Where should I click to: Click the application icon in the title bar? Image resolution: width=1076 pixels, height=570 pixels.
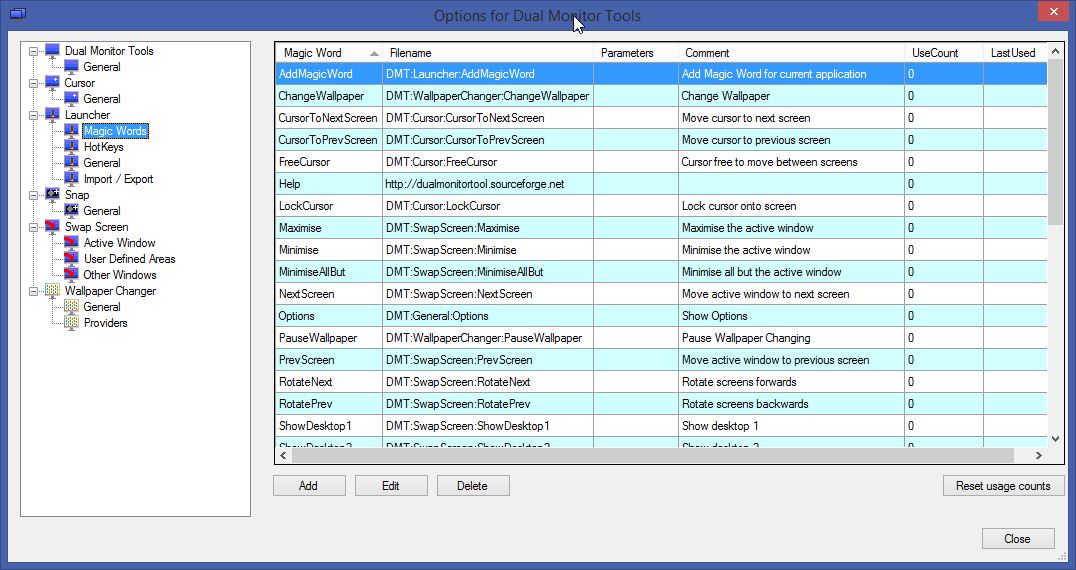coord(18,14)
